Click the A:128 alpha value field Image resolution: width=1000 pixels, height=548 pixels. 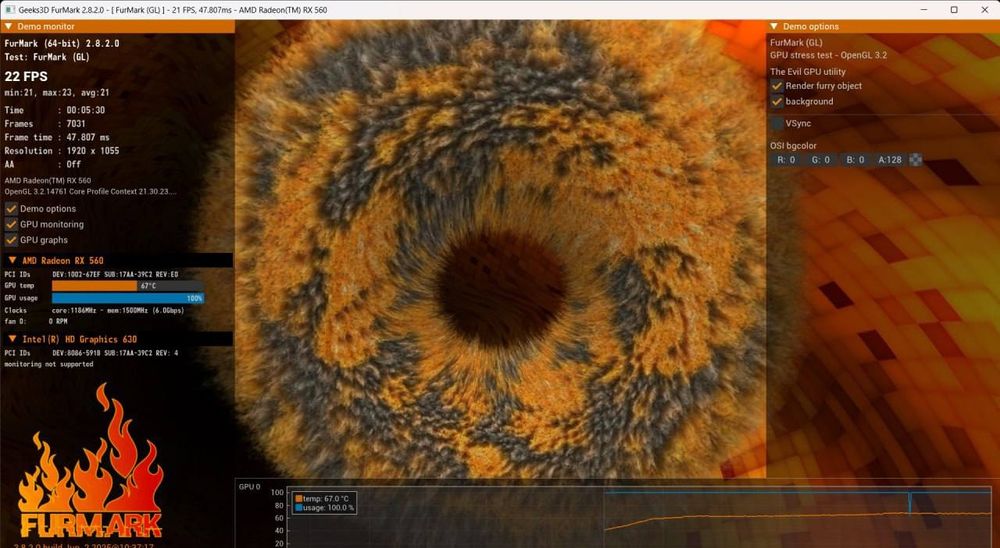890,160
